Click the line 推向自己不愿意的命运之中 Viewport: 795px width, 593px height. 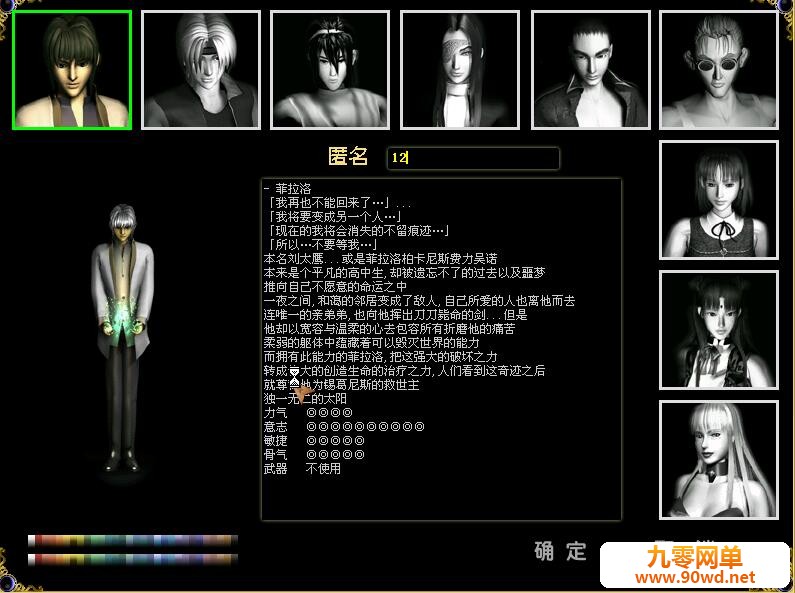335,287
